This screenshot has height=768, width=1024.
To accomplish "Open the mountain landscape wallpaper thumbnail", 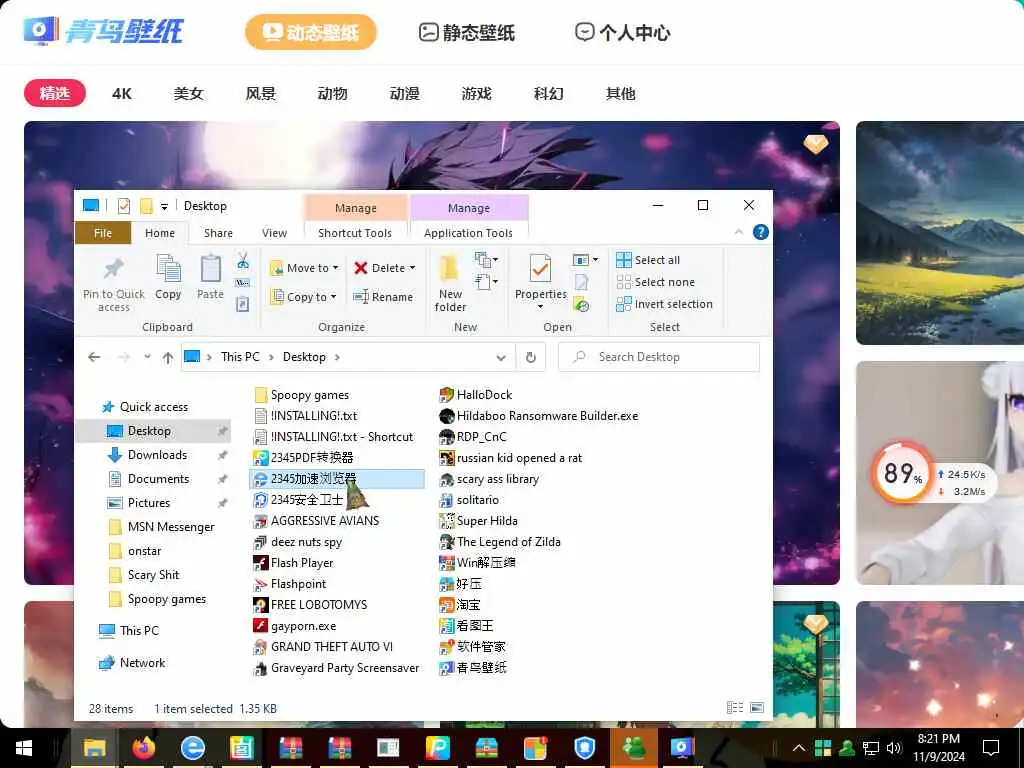I will tap(940, 232).
